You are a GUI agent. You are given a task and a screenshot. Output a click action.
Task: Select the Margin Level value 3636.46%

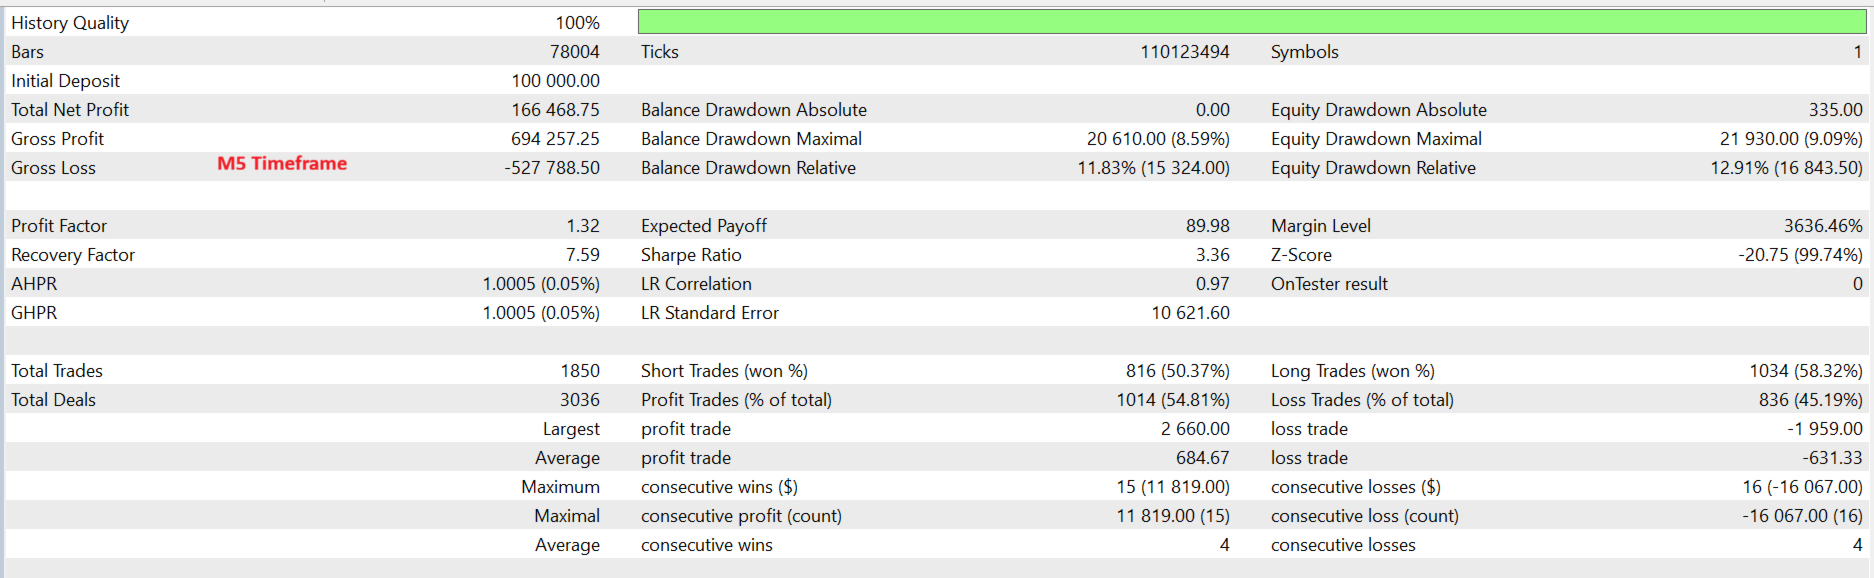click(x=1822, y=226)
